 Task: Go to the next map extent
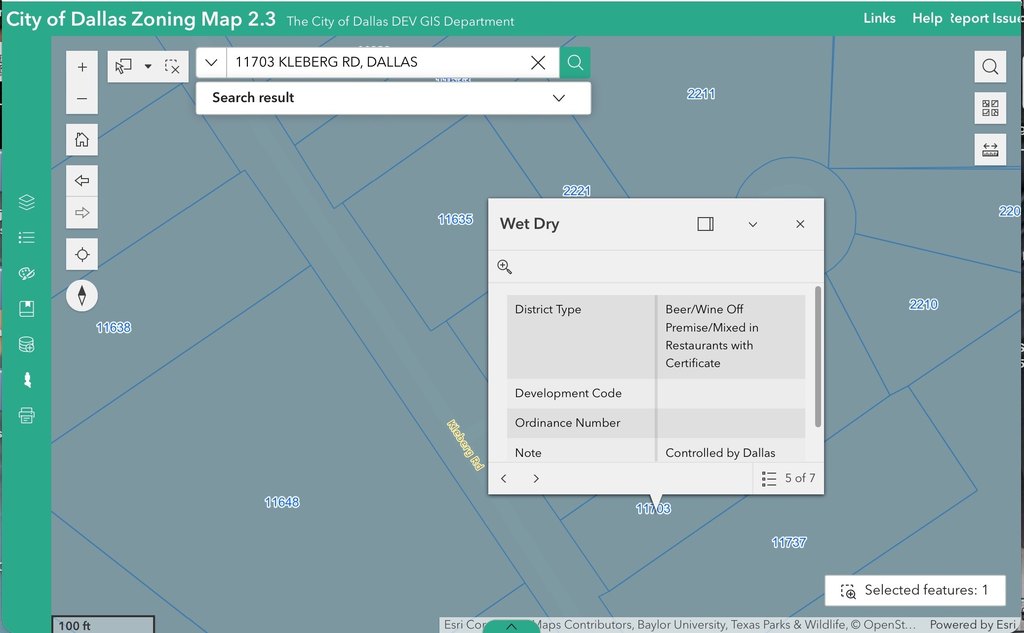click(82, 213)
